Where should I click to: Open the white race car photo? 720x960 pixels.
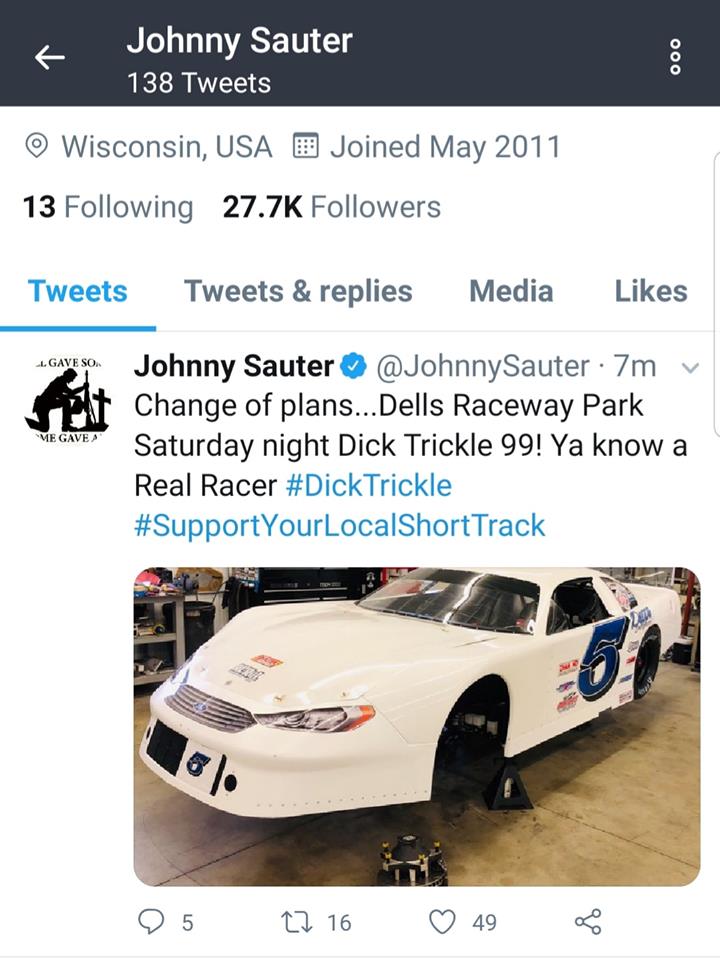pos(416,726)
